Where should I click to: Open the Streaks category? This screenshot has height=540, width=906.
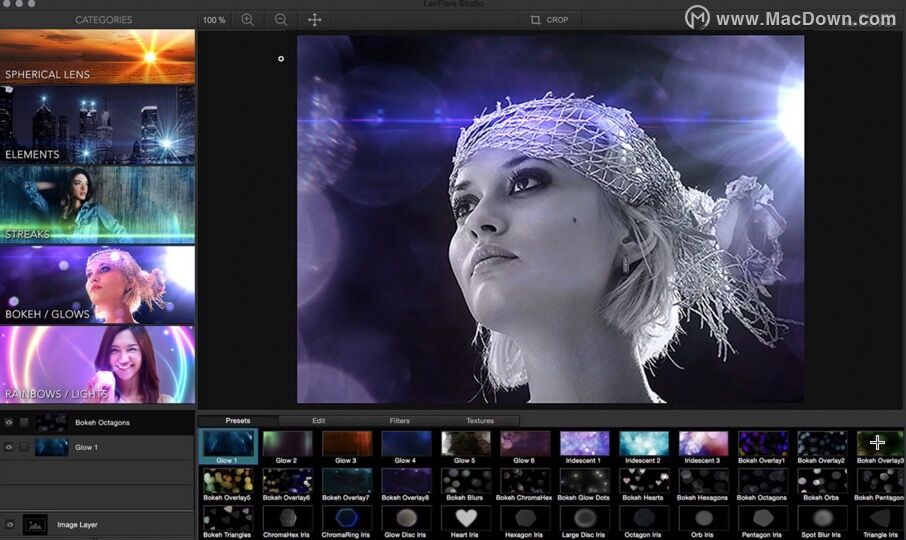(x=97, y=204)
